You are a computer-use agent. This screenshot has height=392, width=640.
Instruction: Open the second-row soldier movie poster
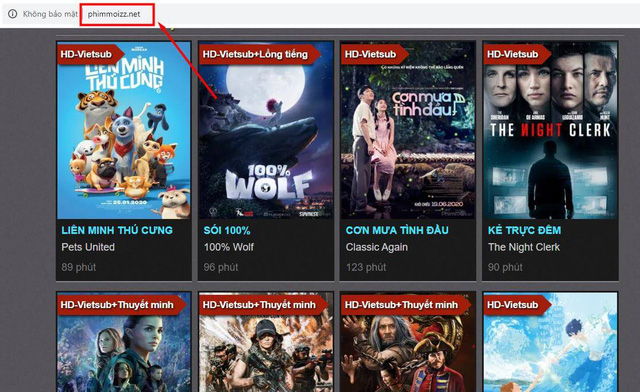(x=266, y=342)
